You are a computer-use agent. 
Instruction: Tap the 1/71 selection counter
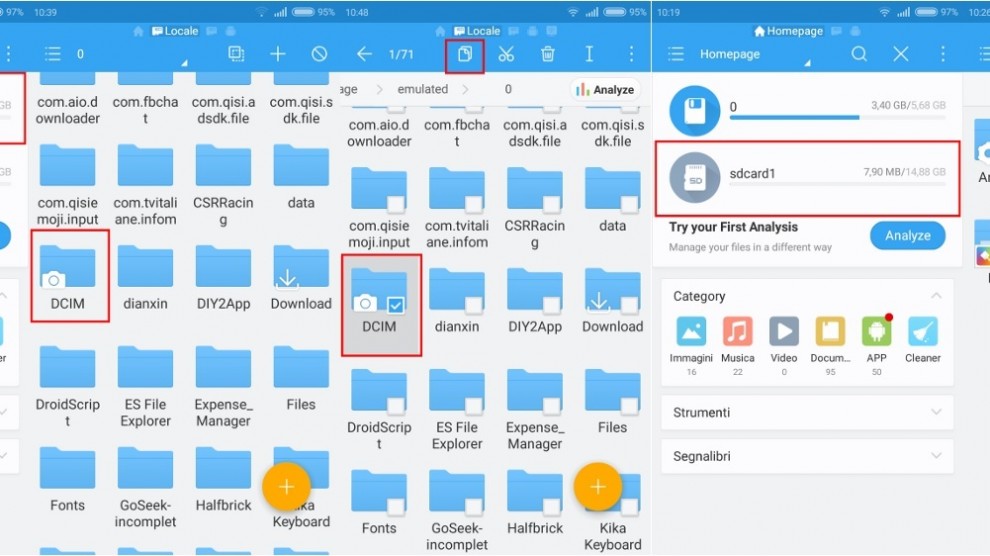401,54
